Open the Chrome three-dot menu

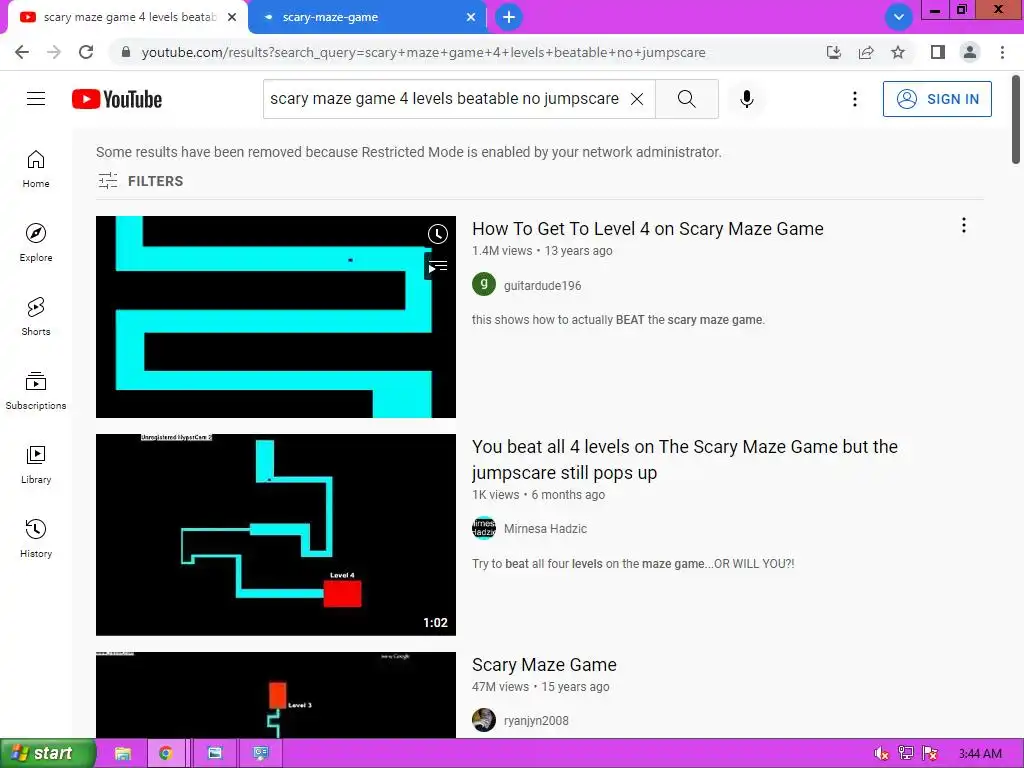pos(1002,52)
